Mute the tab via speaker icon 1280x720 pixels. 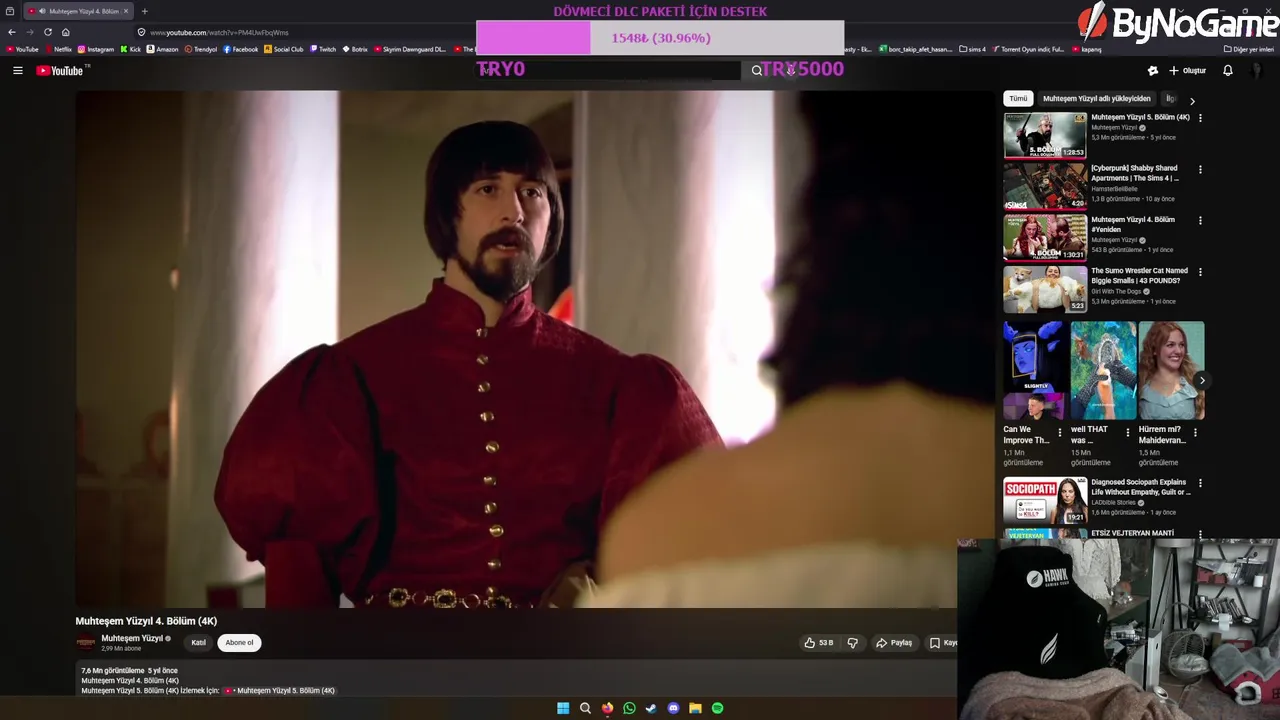coord(41,11)
